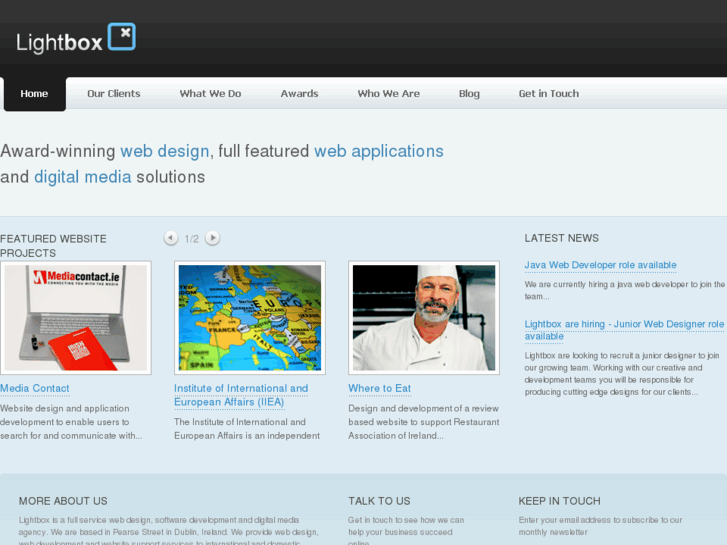Viewport: 727px width, 545px height.
Task: Open the Awards menu item
Action: point(300,94)
